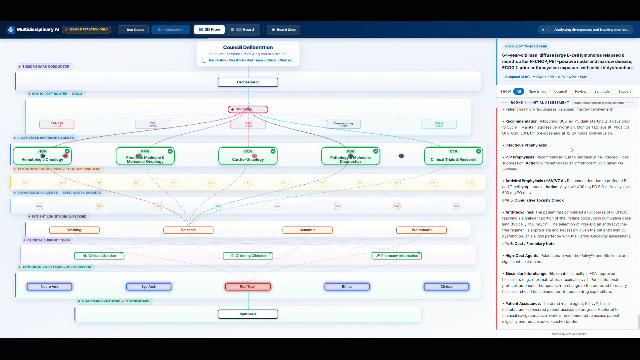The image size is (640, 360).
Task: Click the link row under Council Deliberation
Action: (x=250, y=60)
